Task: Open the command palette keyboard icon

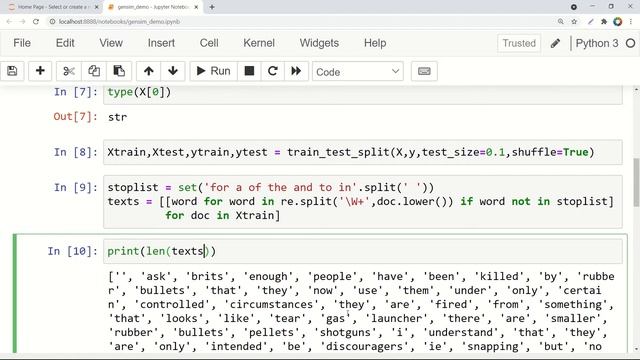Action: [x=424, y=71]
